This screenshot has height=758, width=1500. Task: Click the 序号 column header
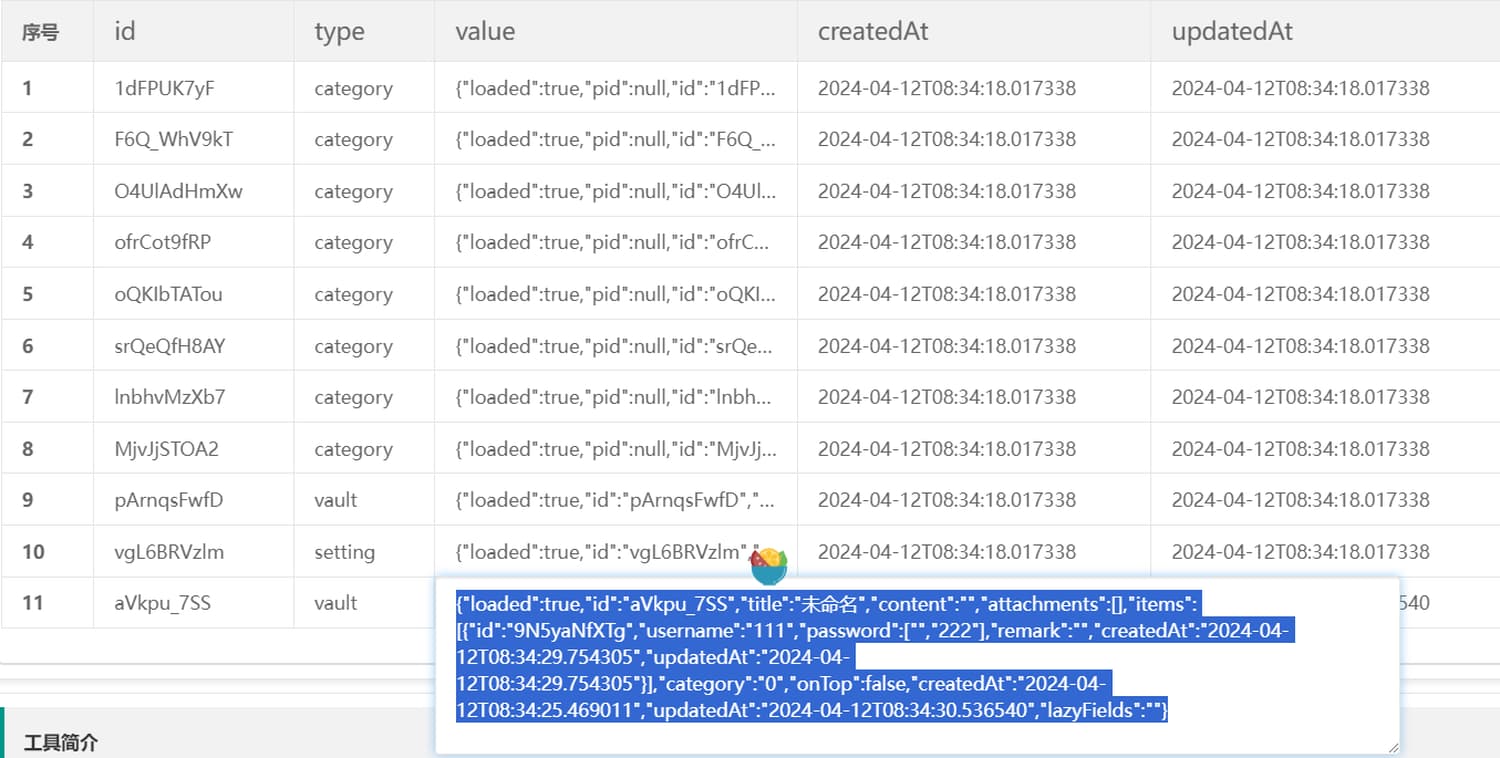(41, 32)
